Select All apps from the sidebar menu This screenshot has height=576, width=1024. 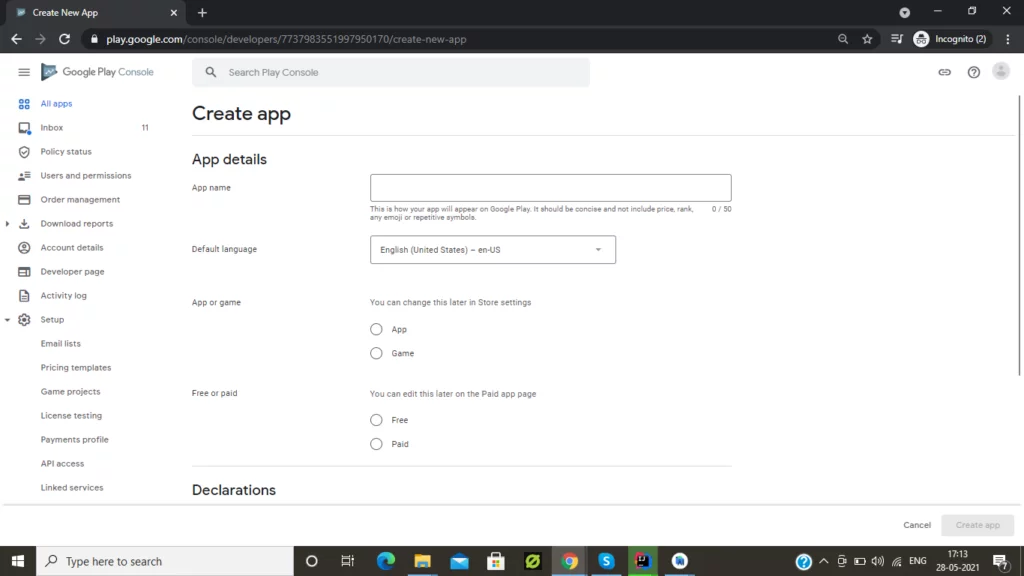click(x=55, y=103)
